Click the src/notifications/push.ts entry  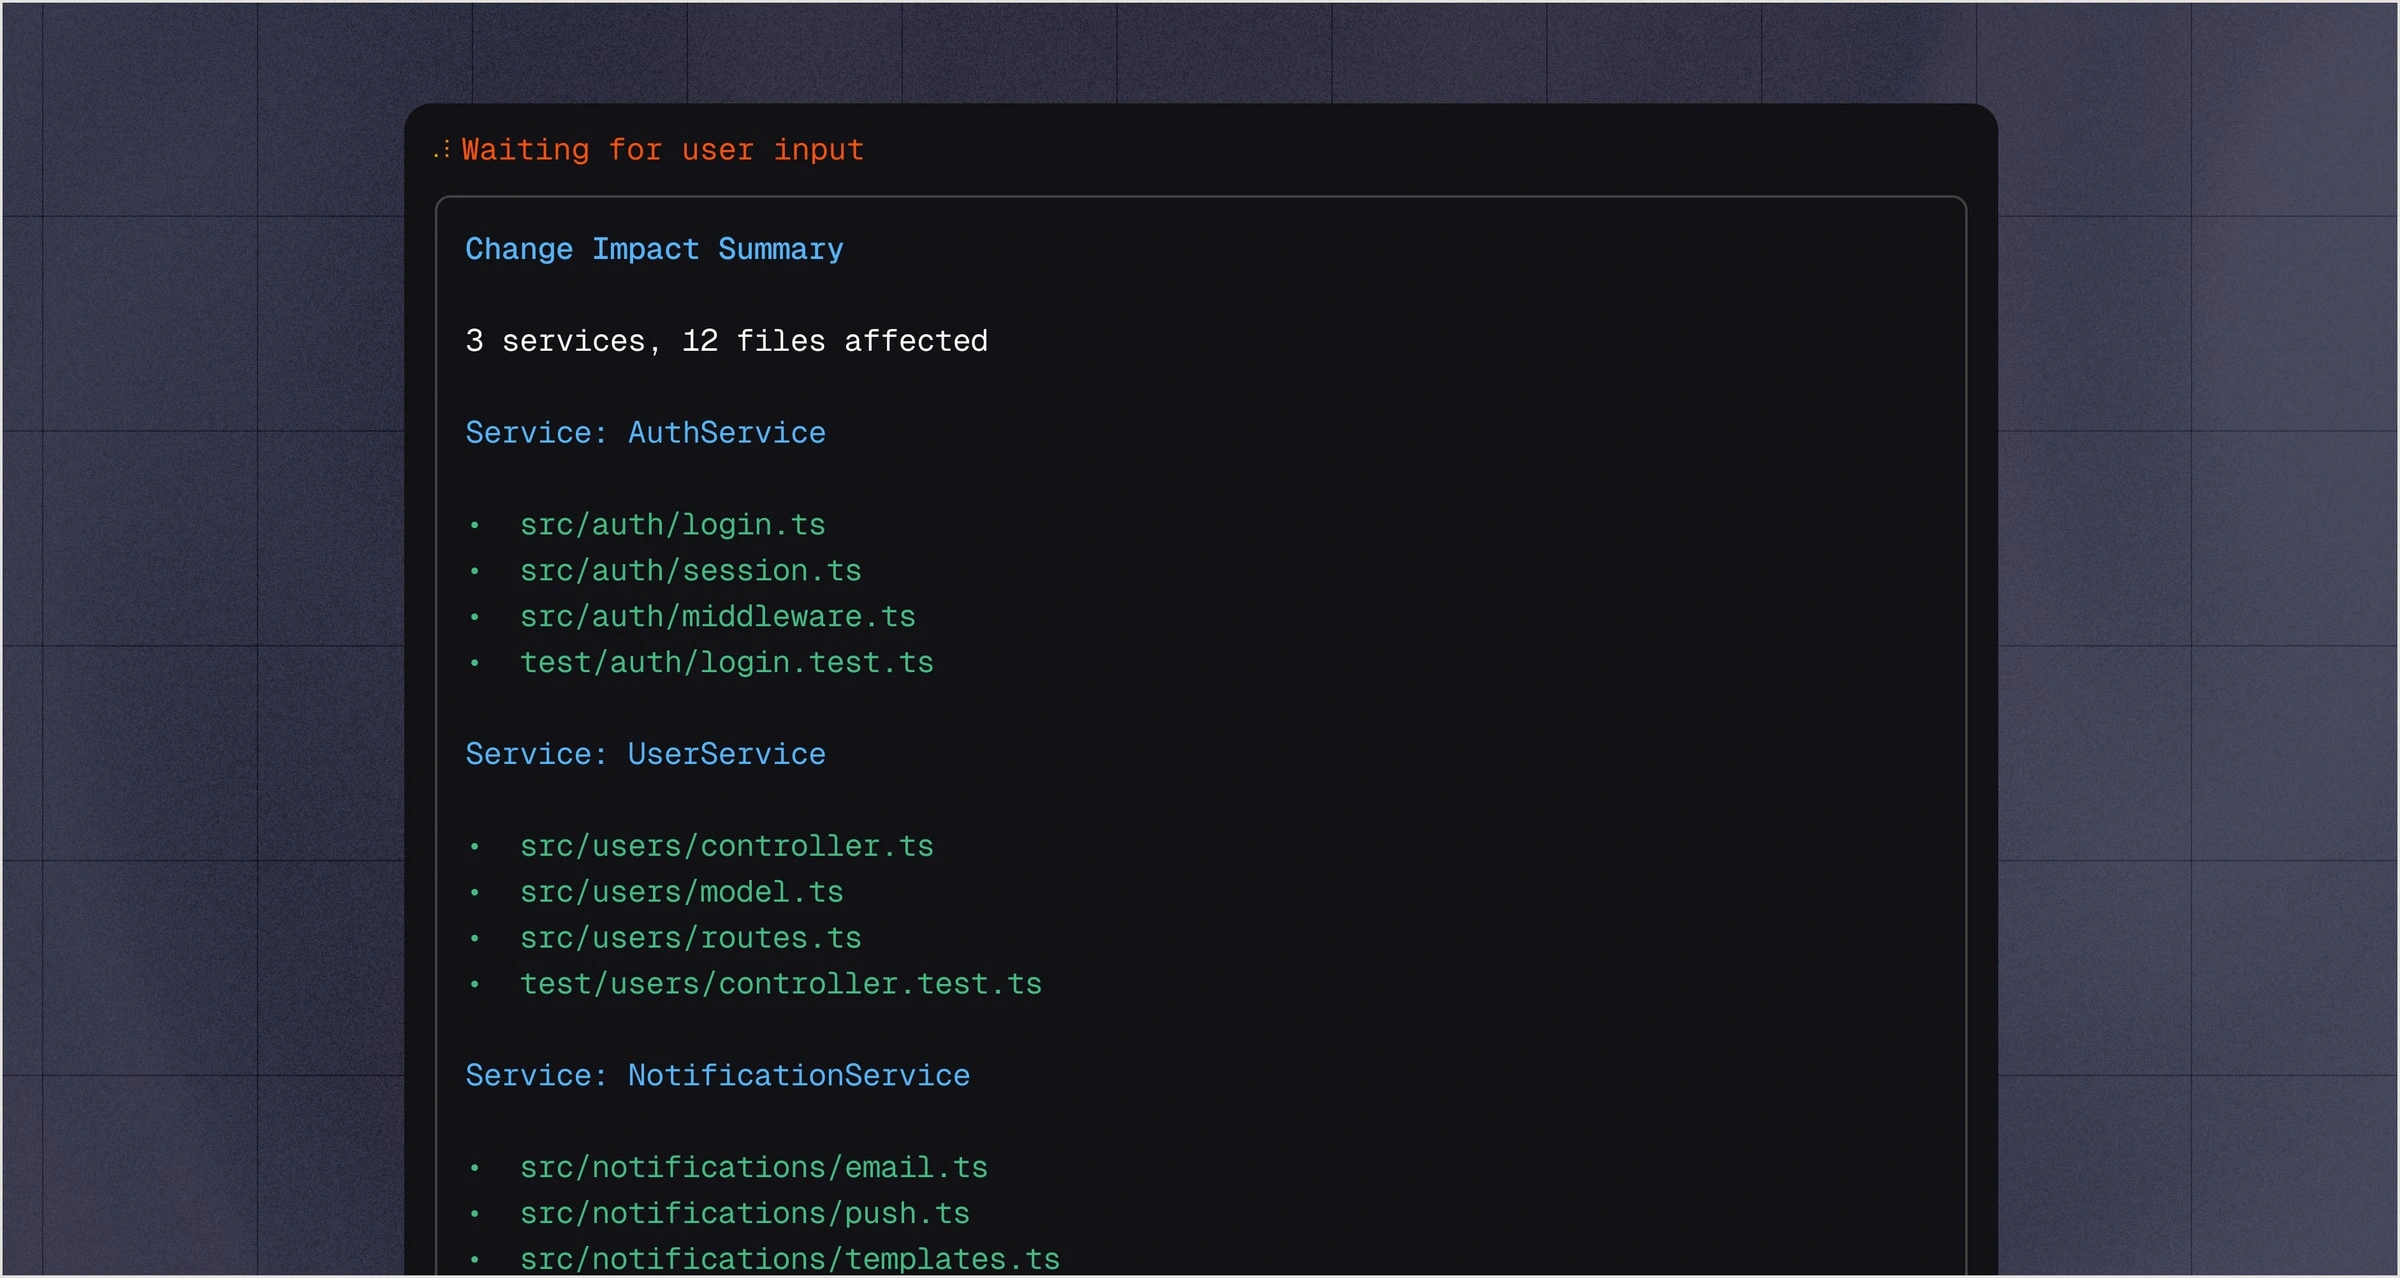pos(744,1214)
